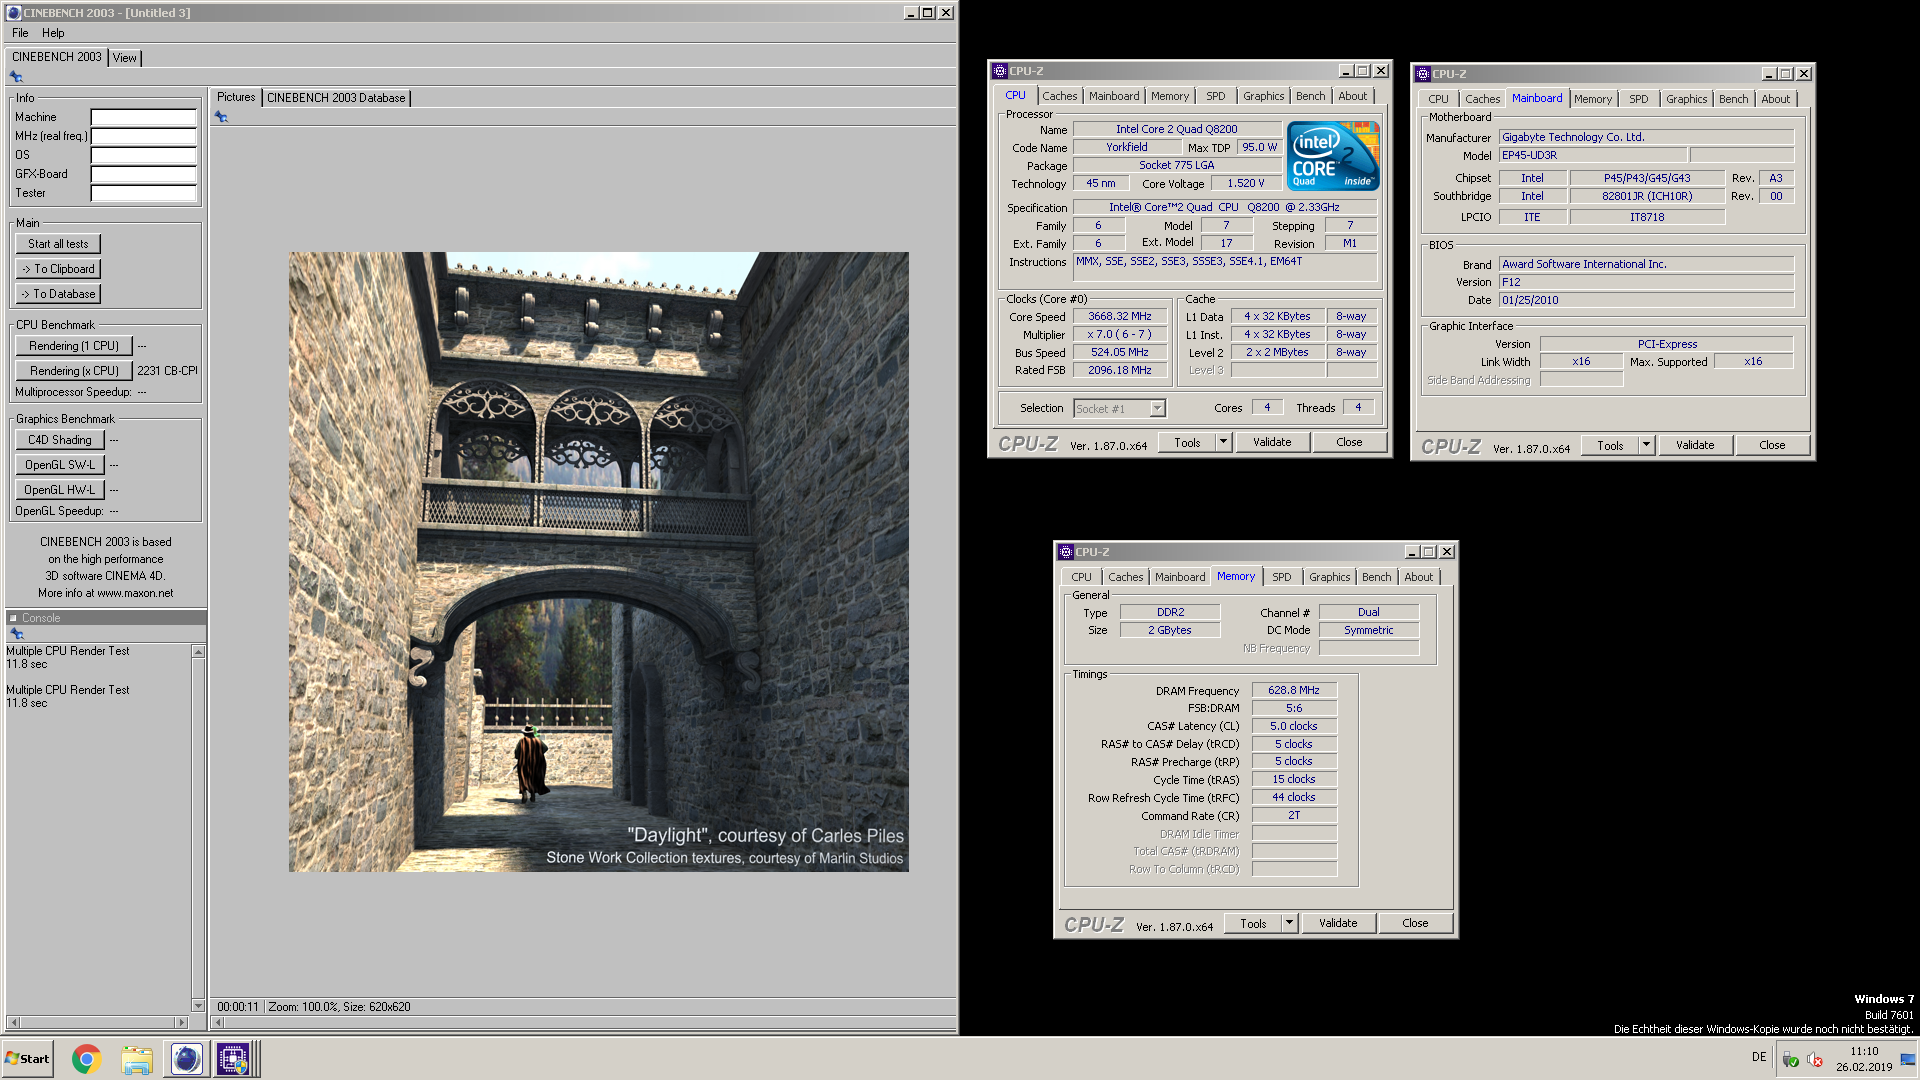Click the 'DRAM Frequency 628.8 MHz' value
The width and height of the screenshot is (1920, 1080).
click(1294, 690)
